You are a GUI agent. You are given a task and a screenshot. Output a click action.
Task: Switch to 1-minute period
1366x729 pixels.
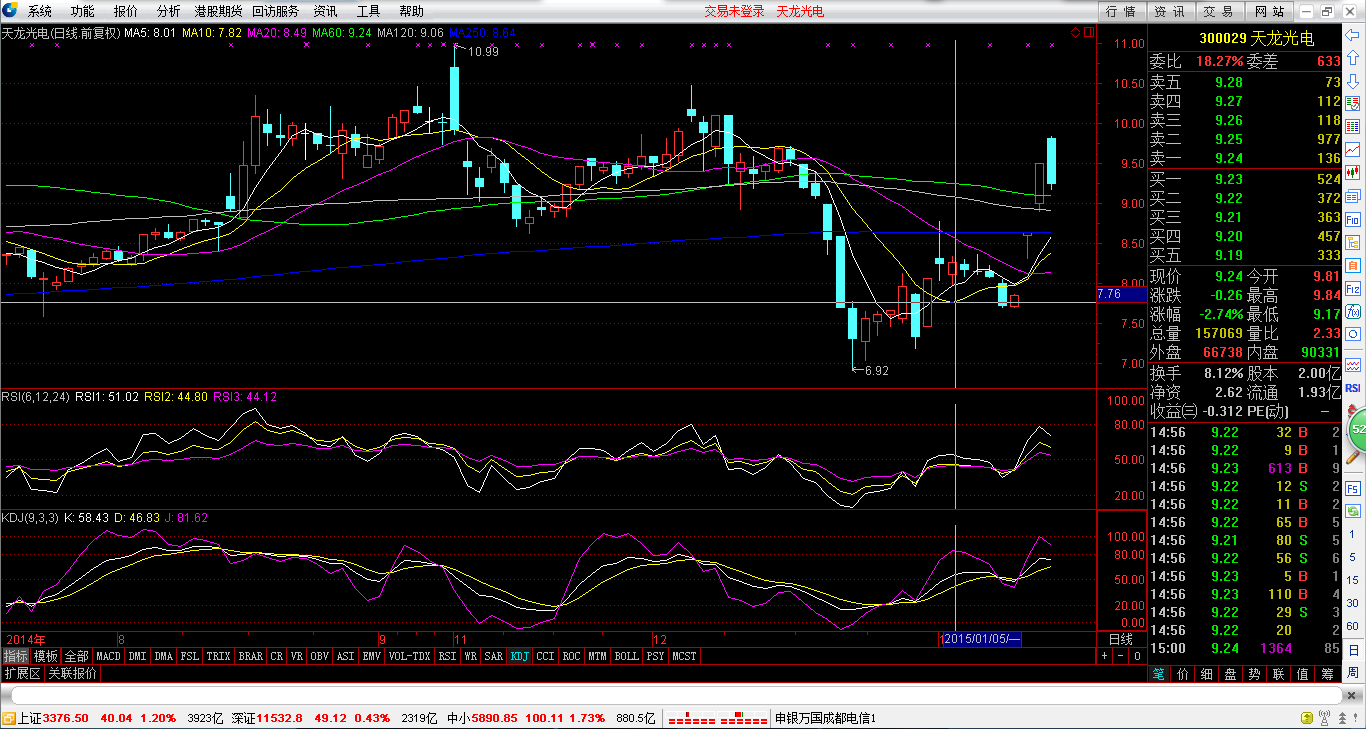1352,533
